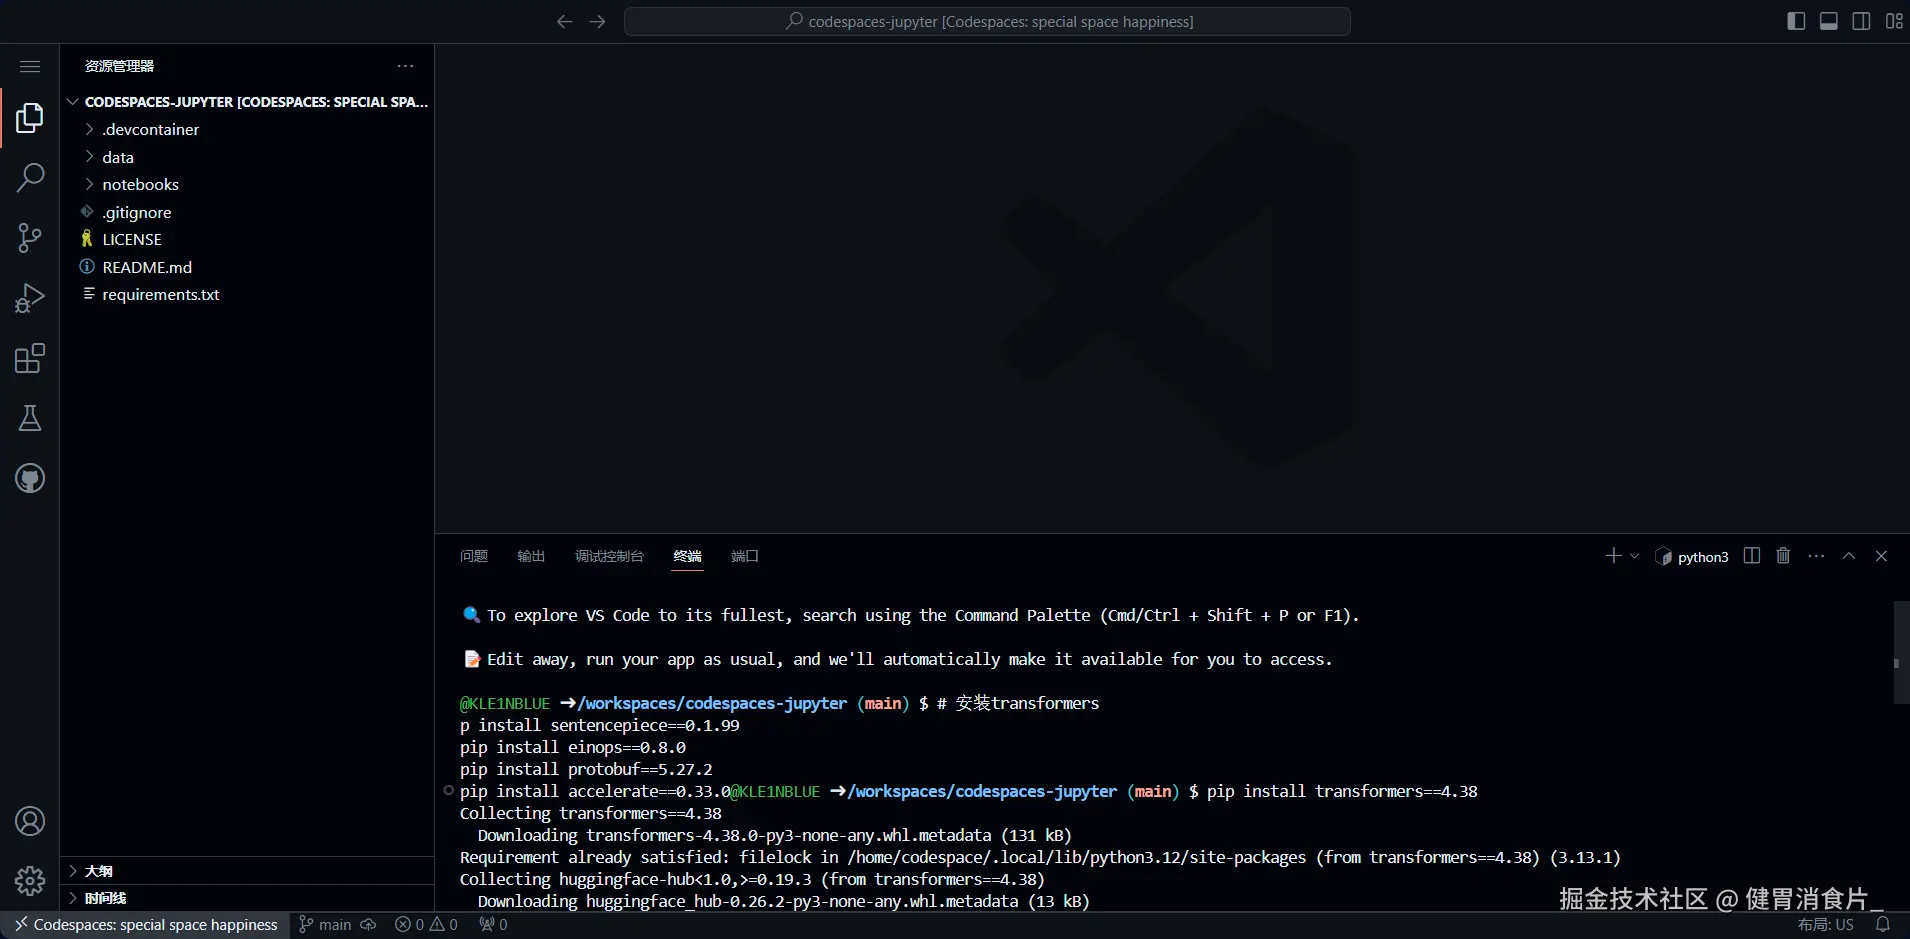This screenshot has width=1910, height=939.
Task: Click the terminal scrollbar thumb
Action: (x=1901, y=652)
